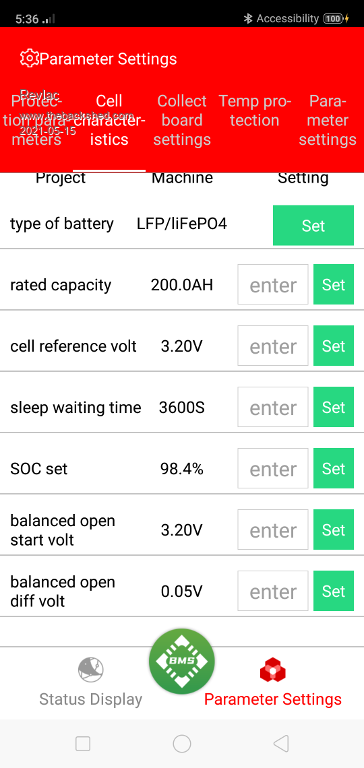
Task: Open the Collect board settings tab
Action: tap(182, 120)
